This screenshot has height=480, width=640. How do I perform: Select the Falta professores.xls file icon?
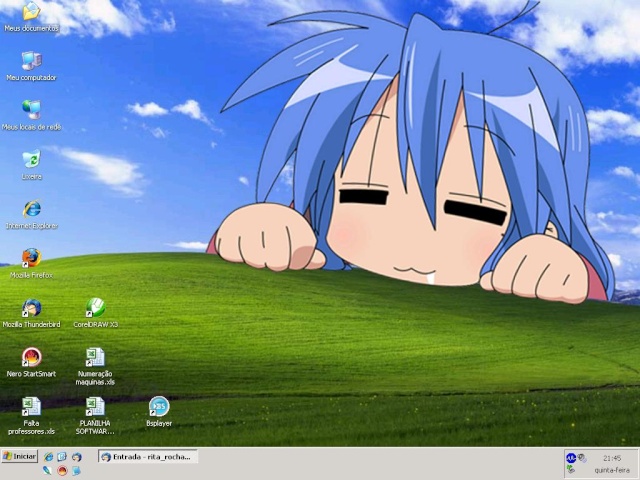click(31, 407)
